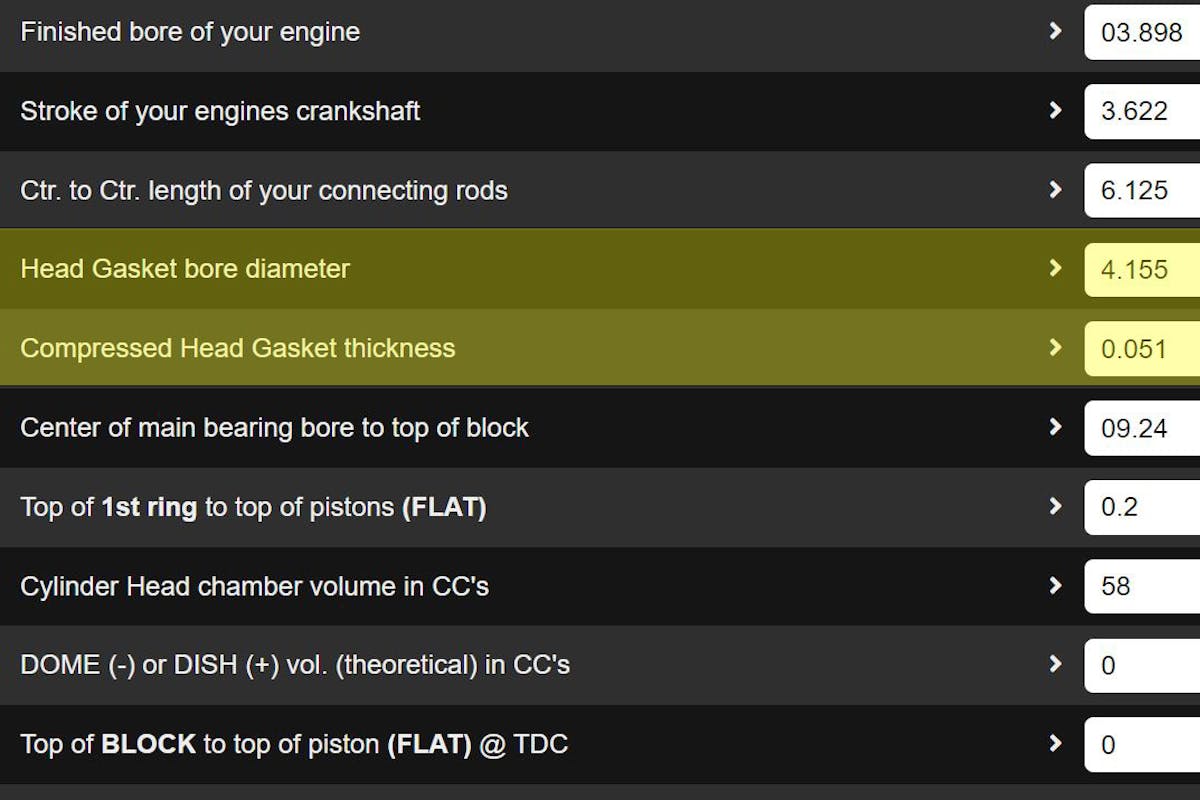
Task: Click the Finished bore input field
Action: pos(1142,32)
